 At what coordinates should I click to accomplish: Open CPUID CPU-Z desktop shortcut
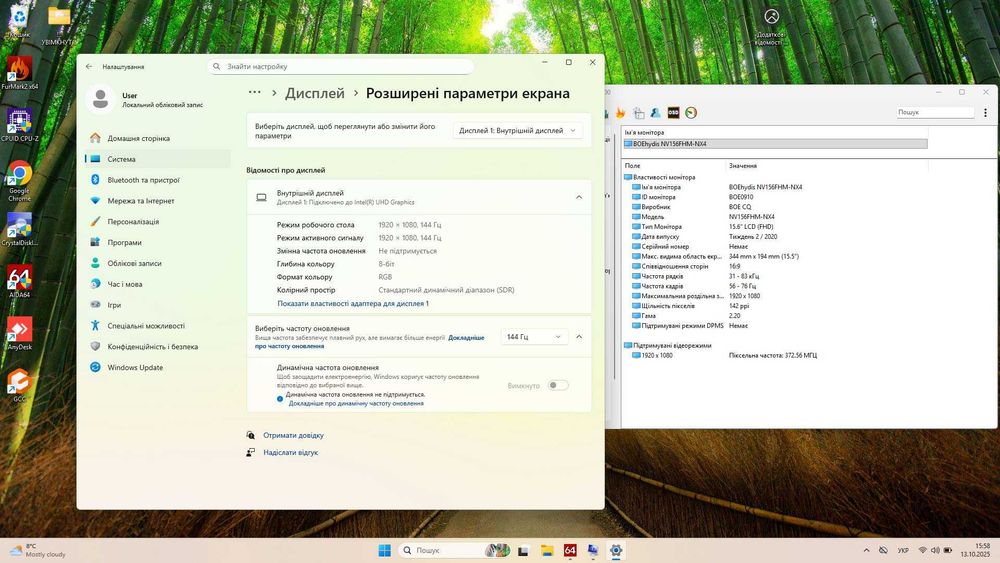(19, 124)
